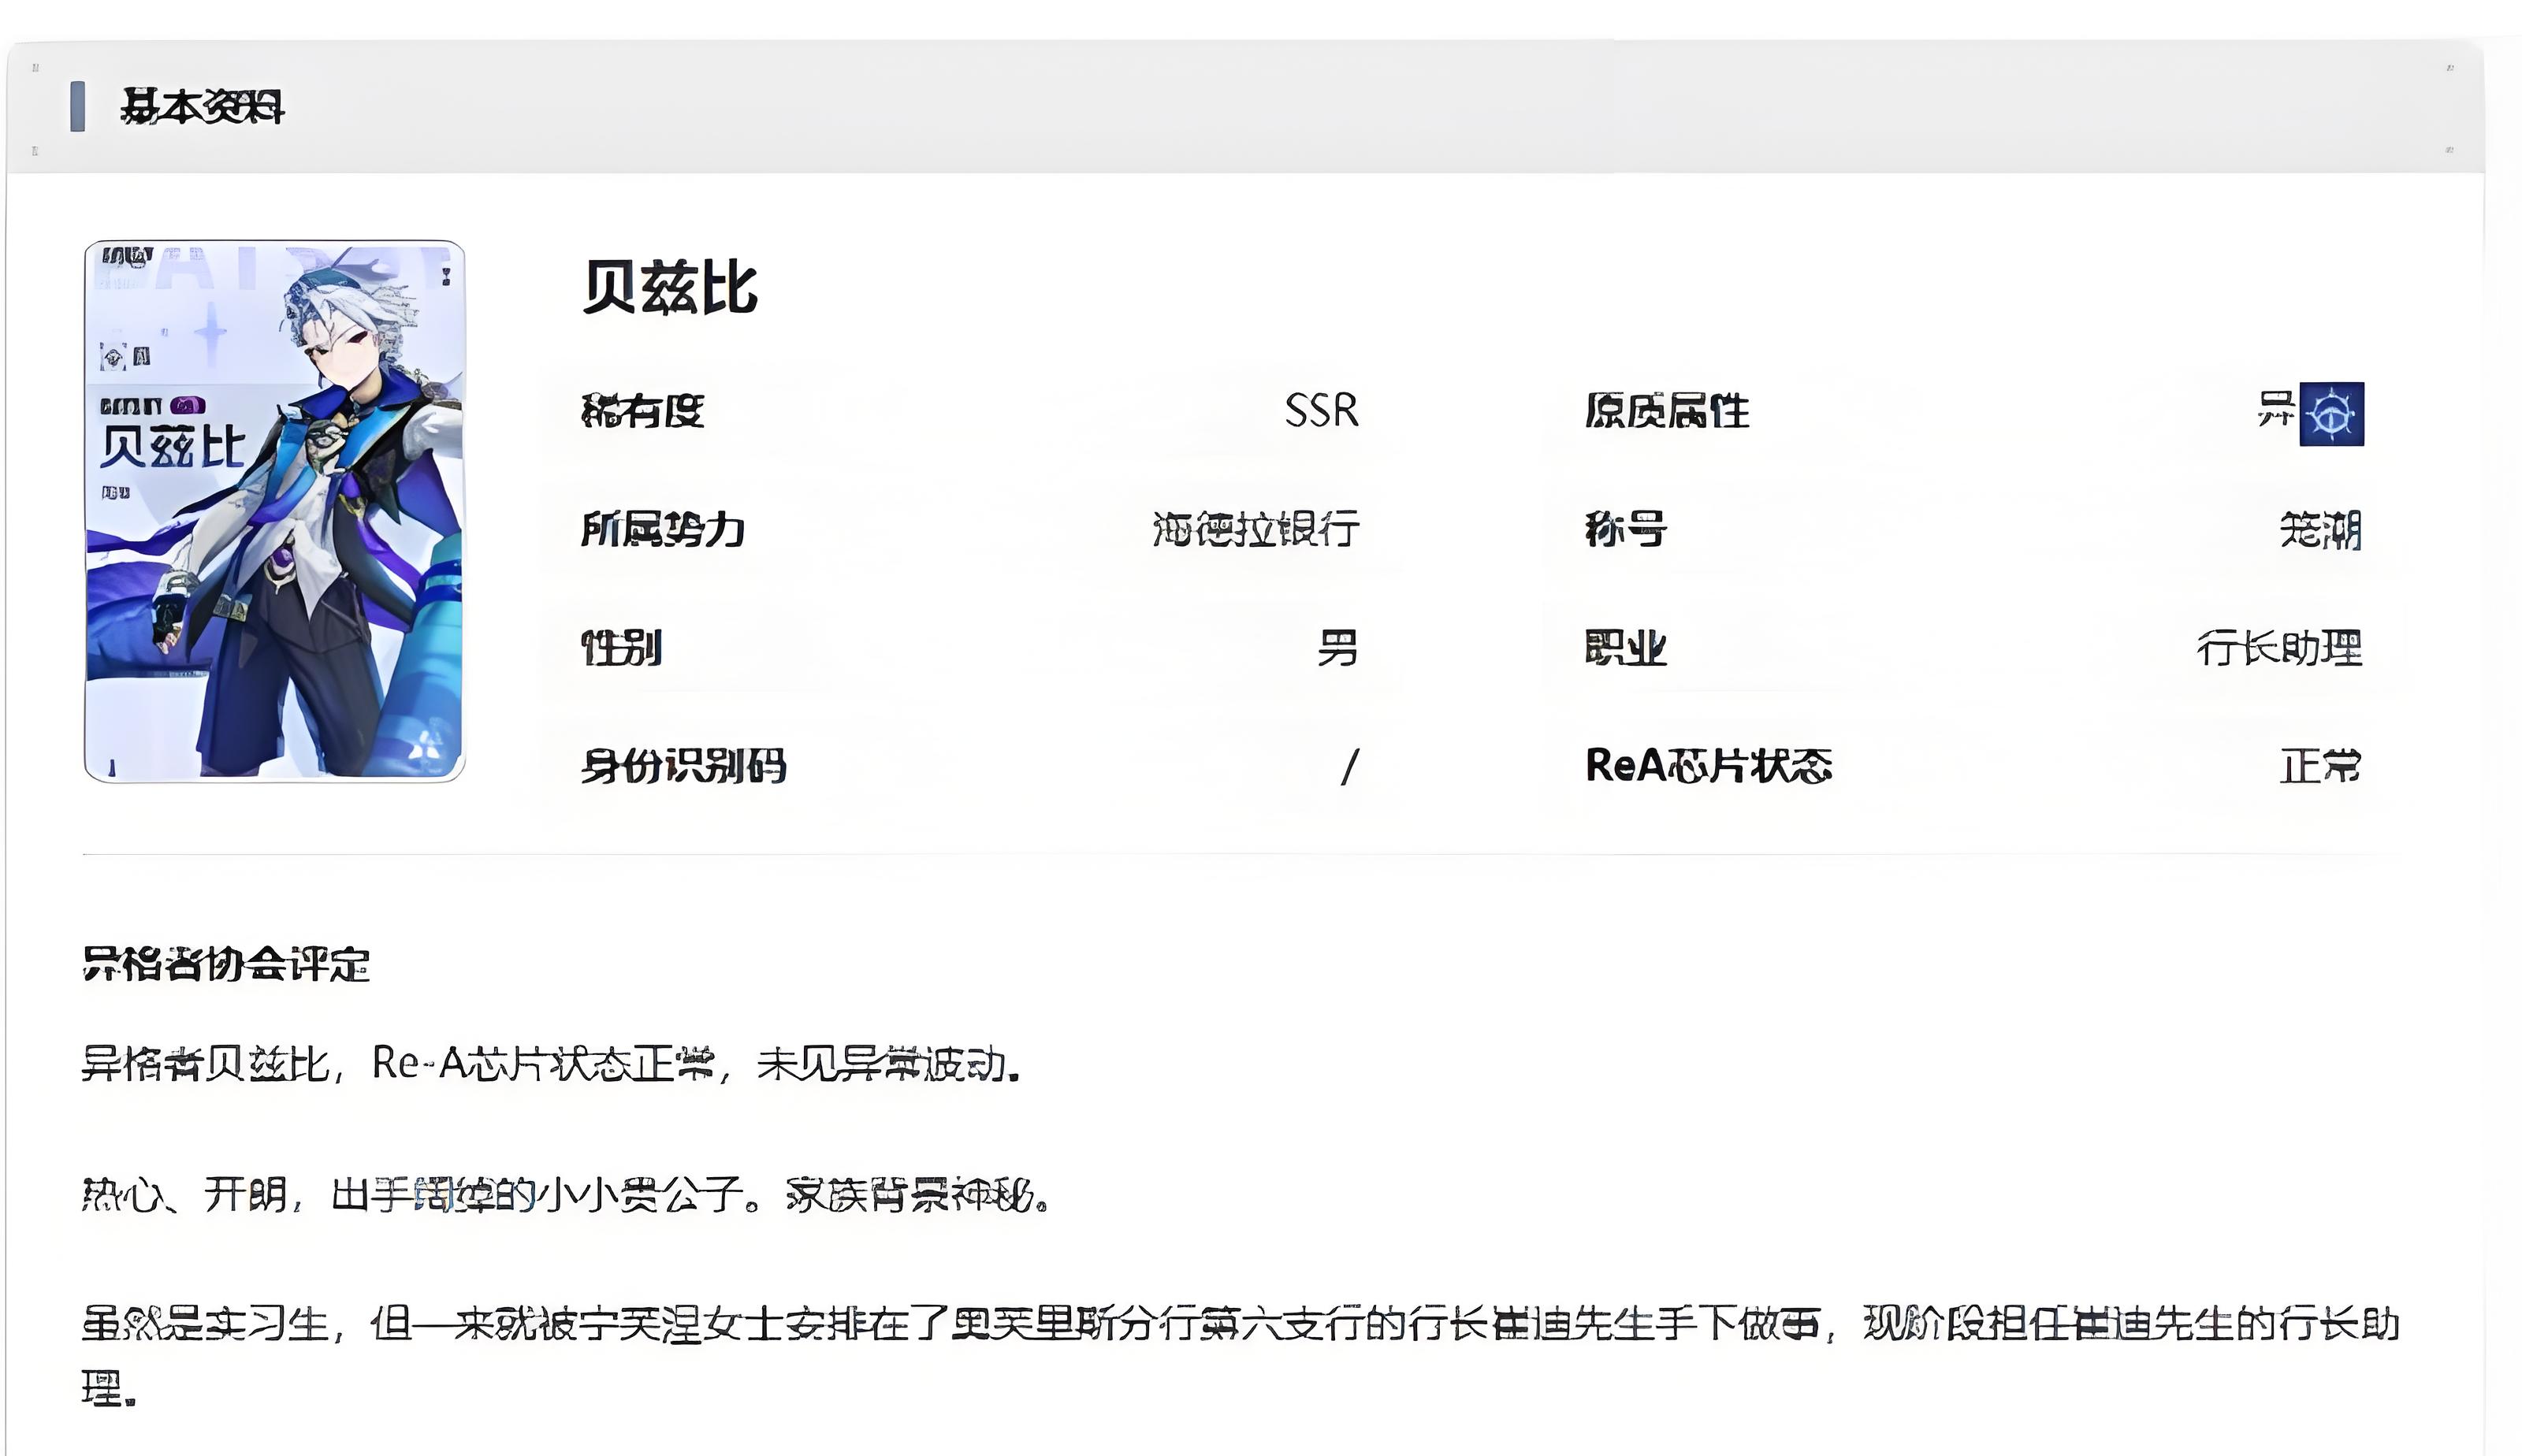Click the blue marker beside 基本资料
The image size is (2522, 1456).
(77, 106)
